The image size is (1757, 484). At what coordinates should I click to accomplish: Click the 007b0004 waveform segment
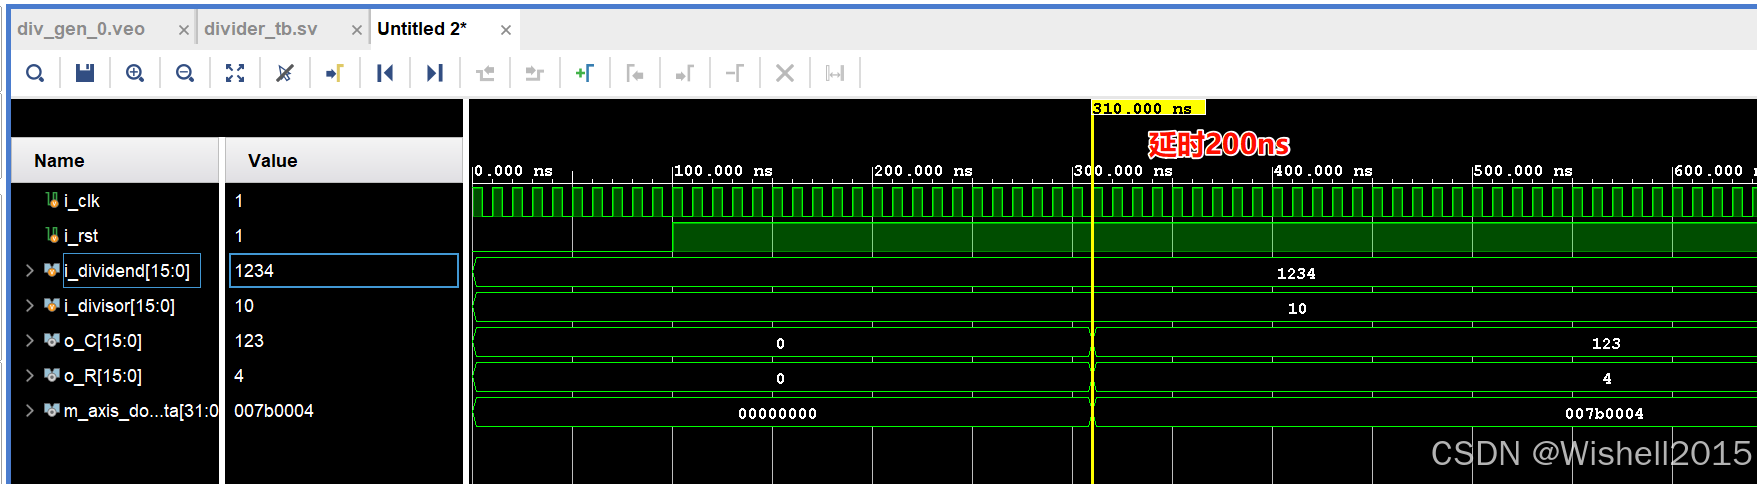coord(1604,414)
